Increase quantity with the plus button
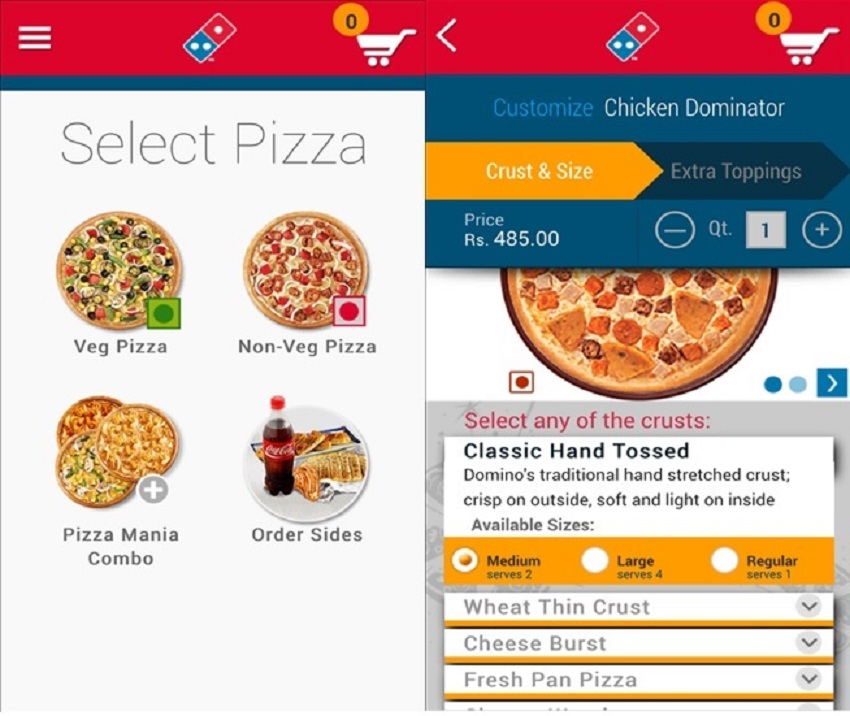Image resolution: width=850 pixels, height=716 pixels. [x=822, y=230]
